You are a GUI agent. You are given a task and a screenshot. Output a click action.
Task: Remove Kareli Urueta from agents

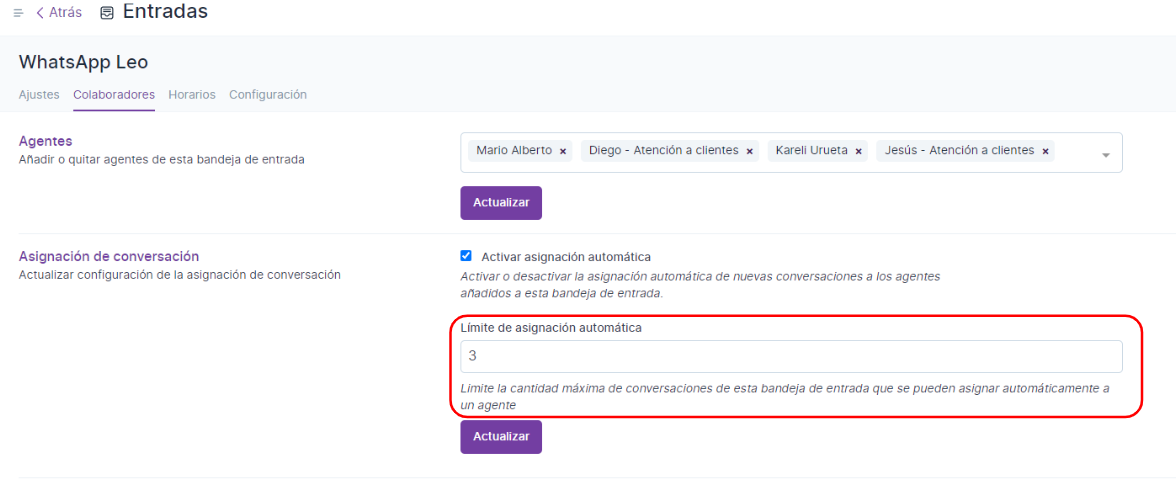tap(859, 151)
